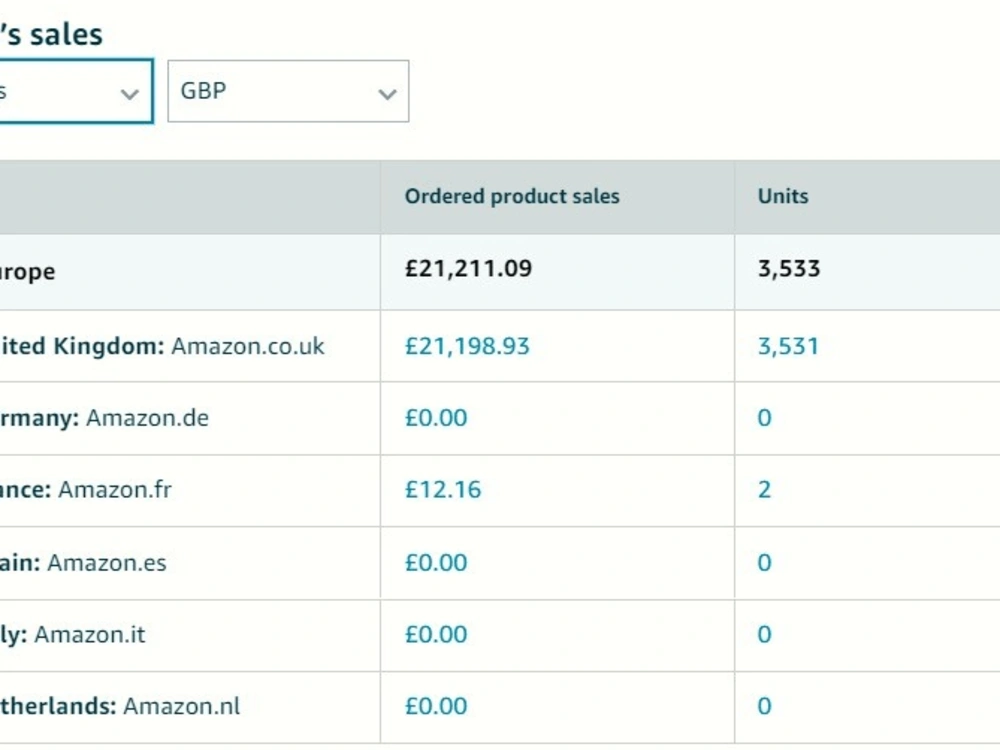Screen dimensions: 1000x750
Task: Click Netherlands units value 0
Action: click(765, 706)
